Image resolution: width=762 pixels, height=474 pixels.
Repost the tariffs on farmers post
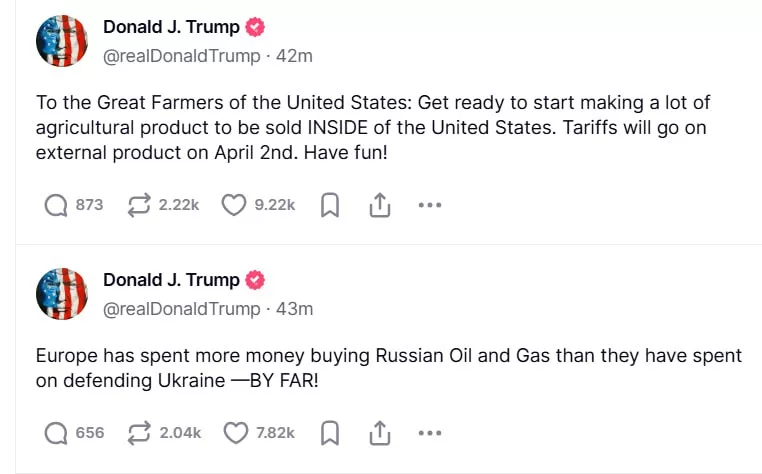[x=139, y=205]
